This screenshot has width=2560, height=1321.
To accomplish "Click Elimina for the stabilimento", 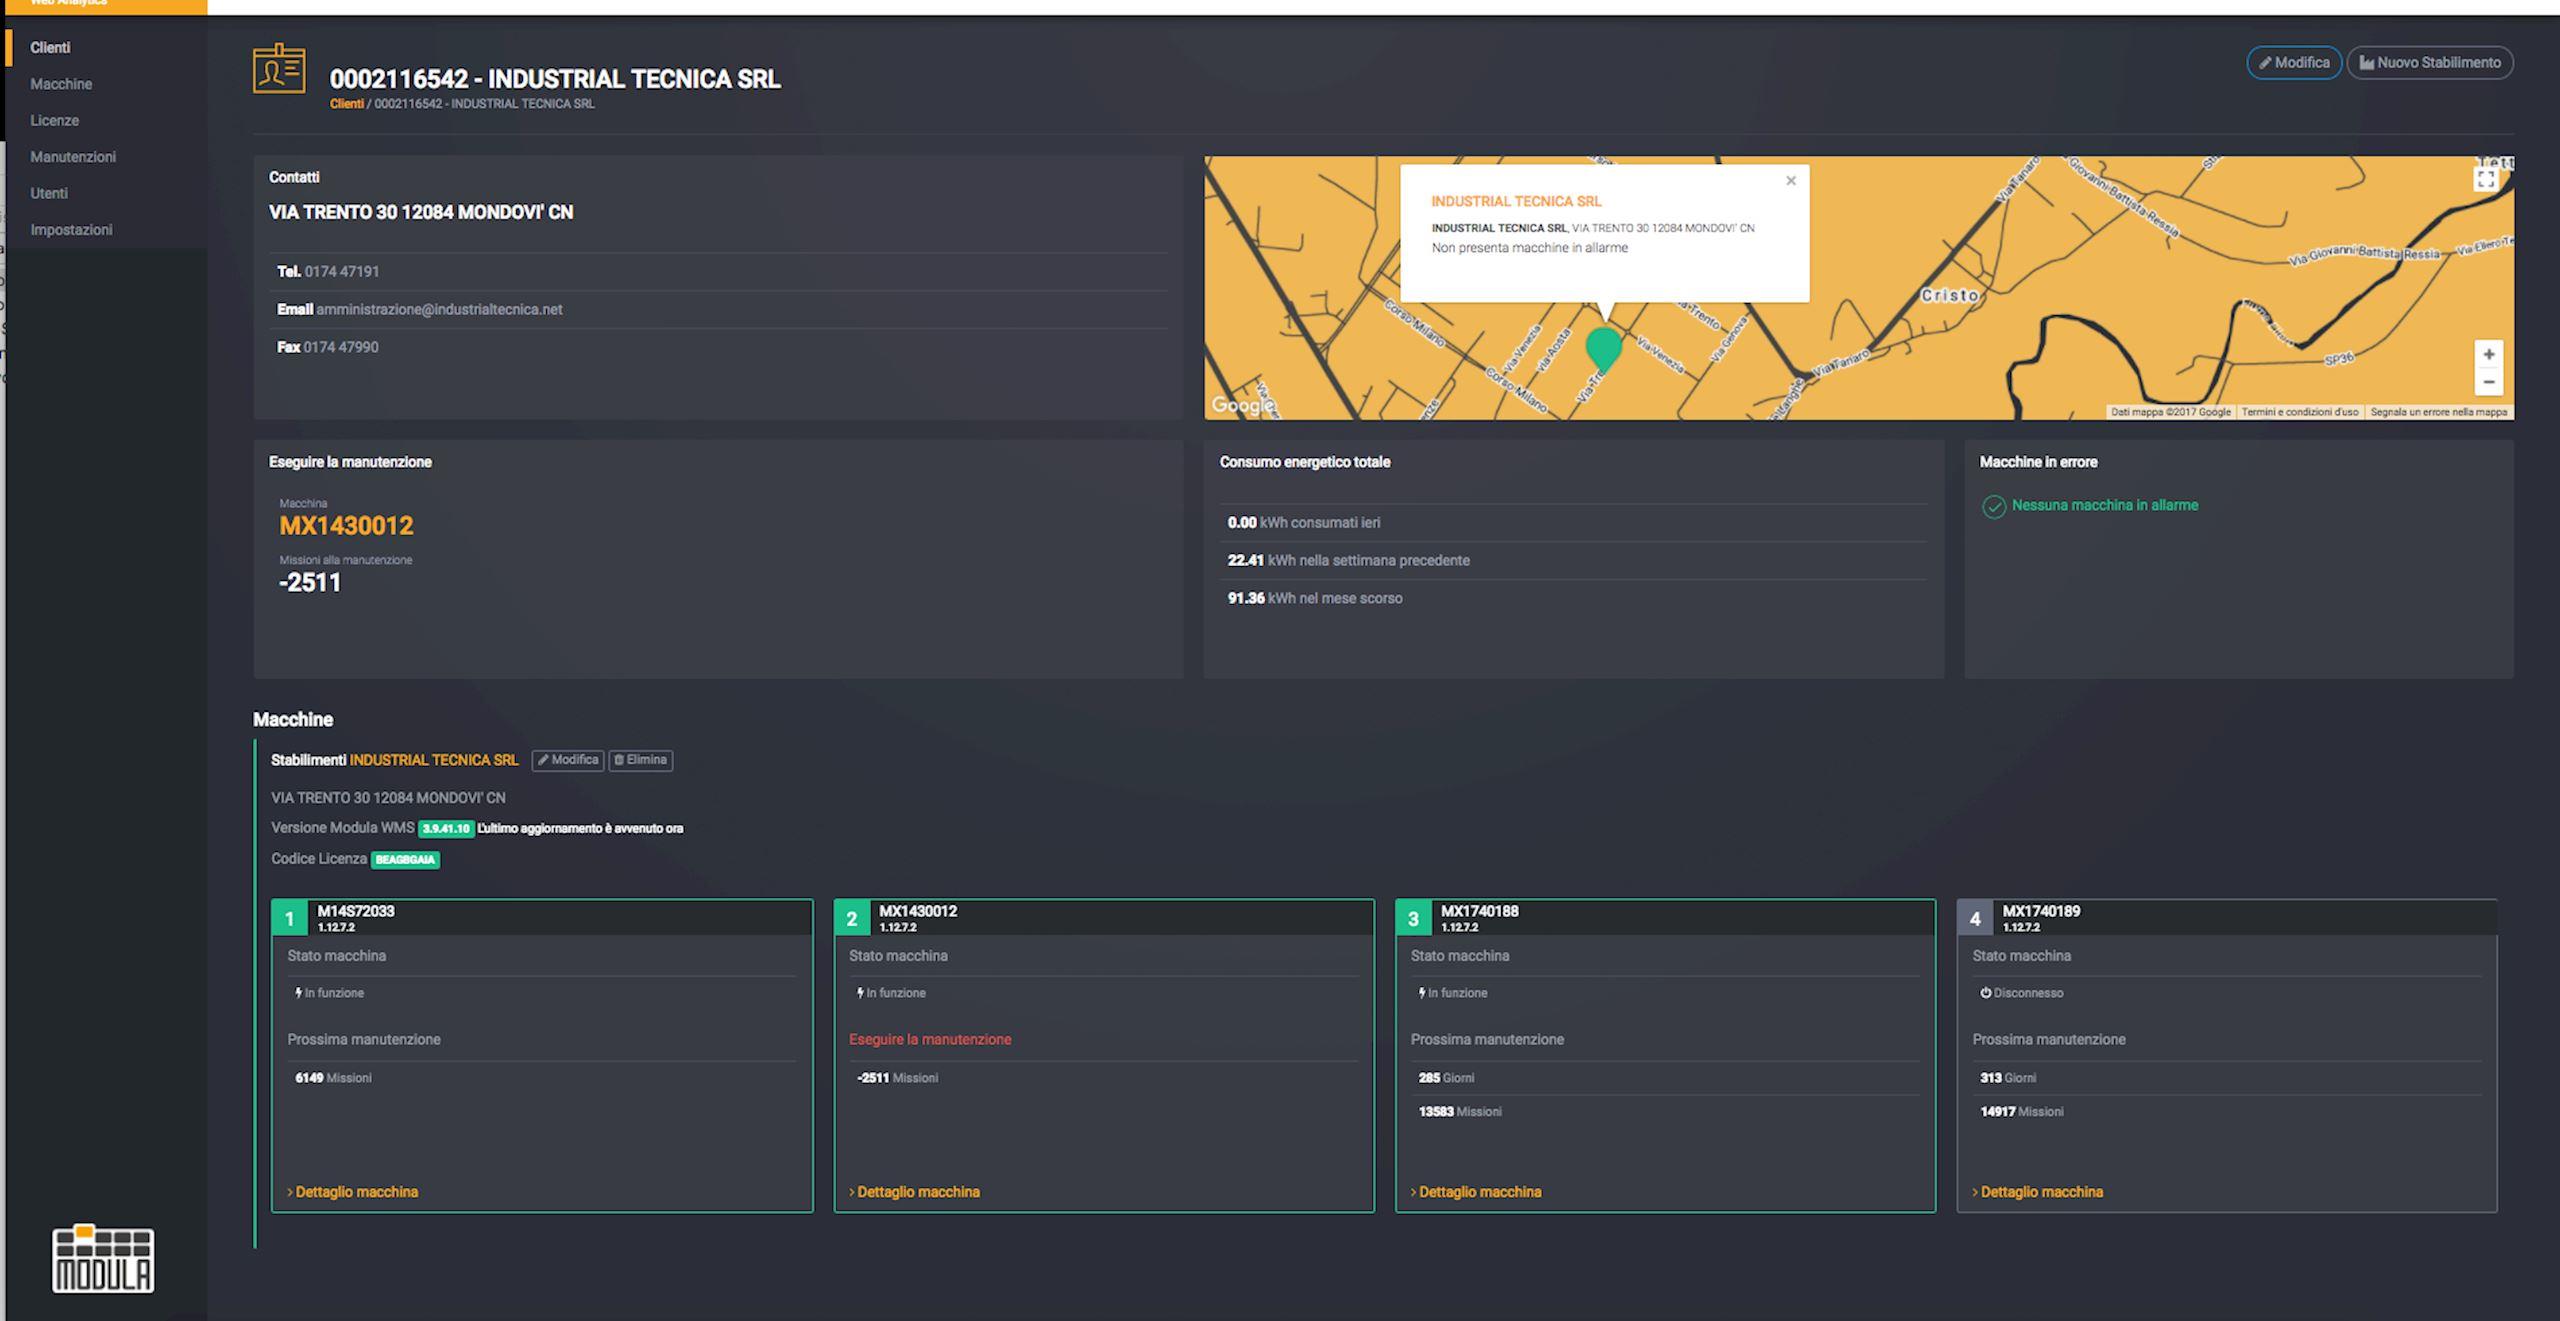I will 640,760.
